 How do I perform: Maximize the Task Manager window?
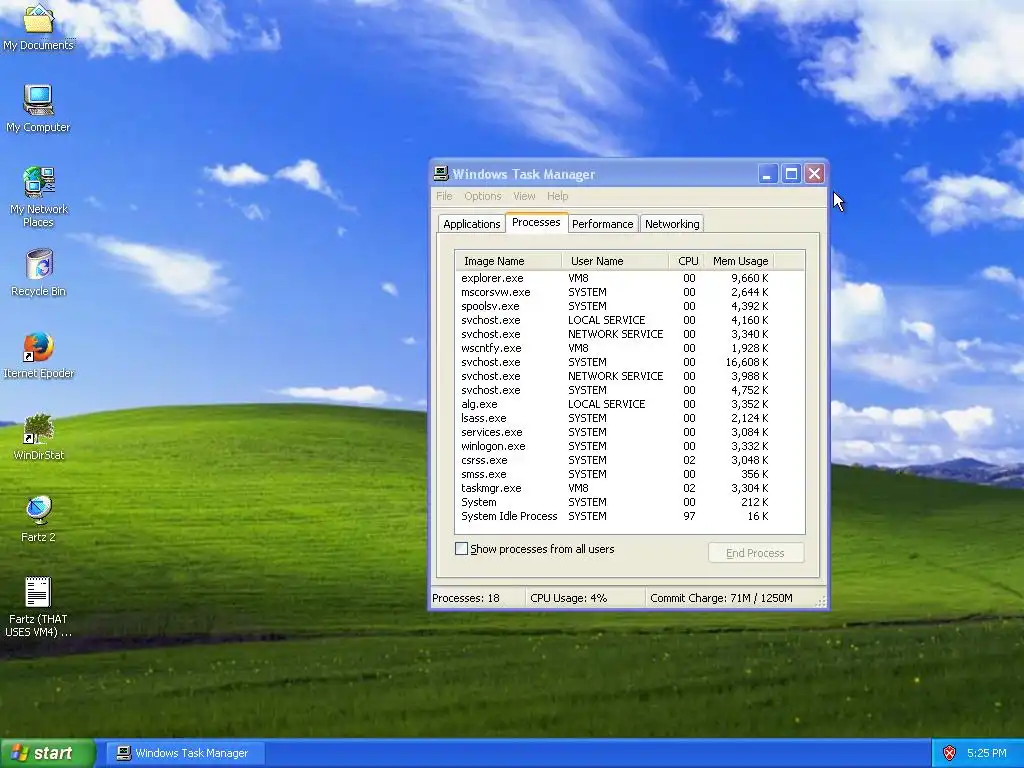click(x=791, y=174)
